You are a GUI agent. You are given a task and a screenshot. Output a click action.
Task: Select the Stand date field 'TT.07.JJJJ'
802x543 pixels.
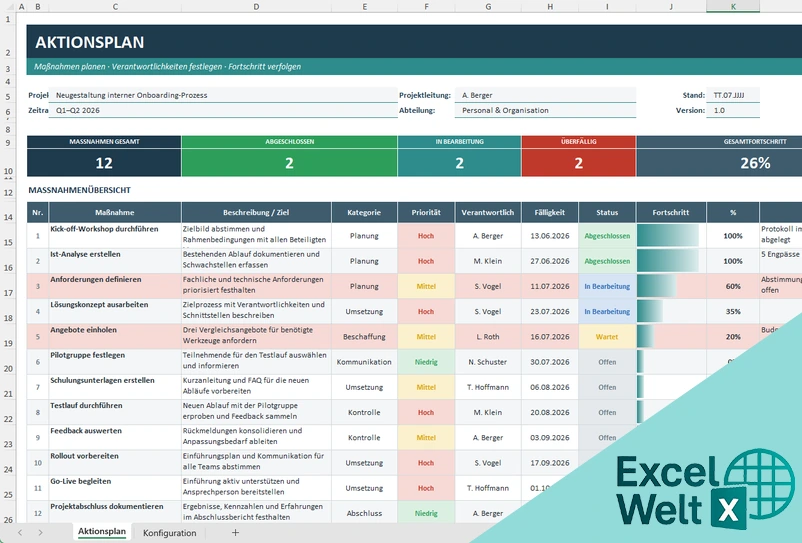[733, 95]
